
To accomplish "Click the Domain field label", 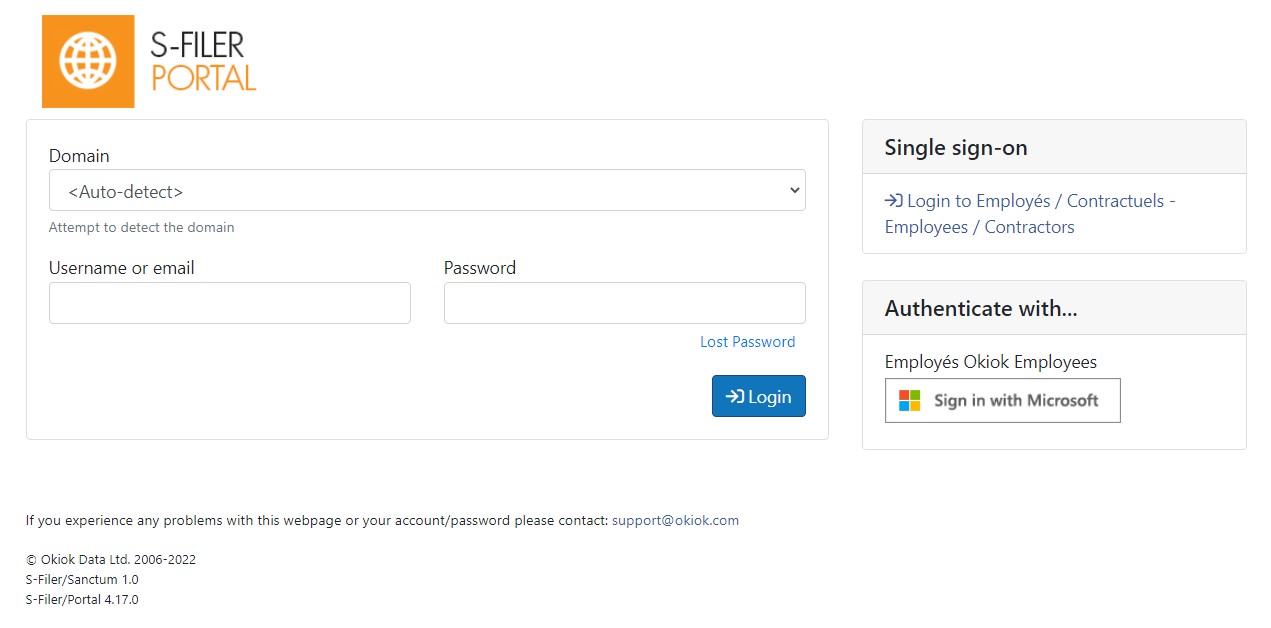I will (x=79, y=156).
